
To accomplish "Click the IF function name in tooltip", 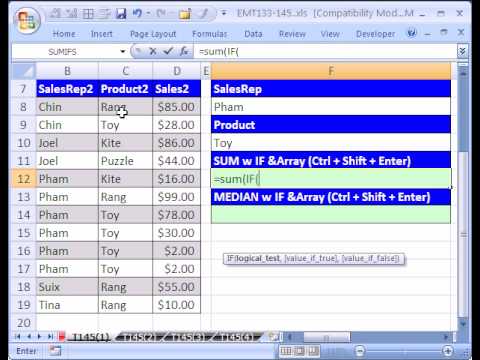I will (x=231, y=259).
